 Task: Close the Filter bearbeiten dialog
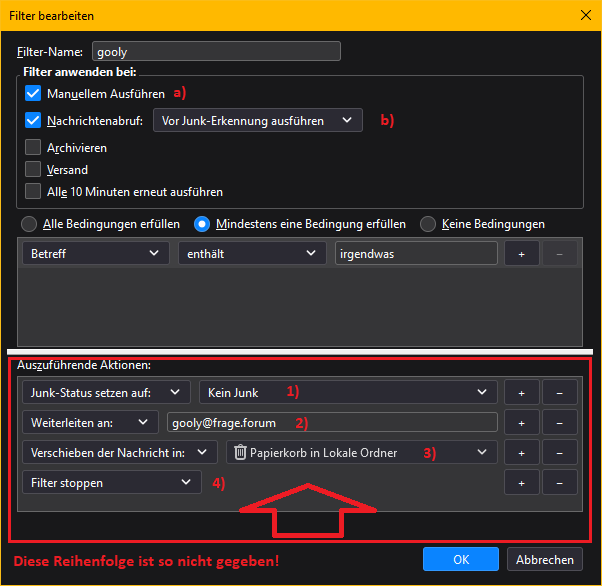[585, 15]
